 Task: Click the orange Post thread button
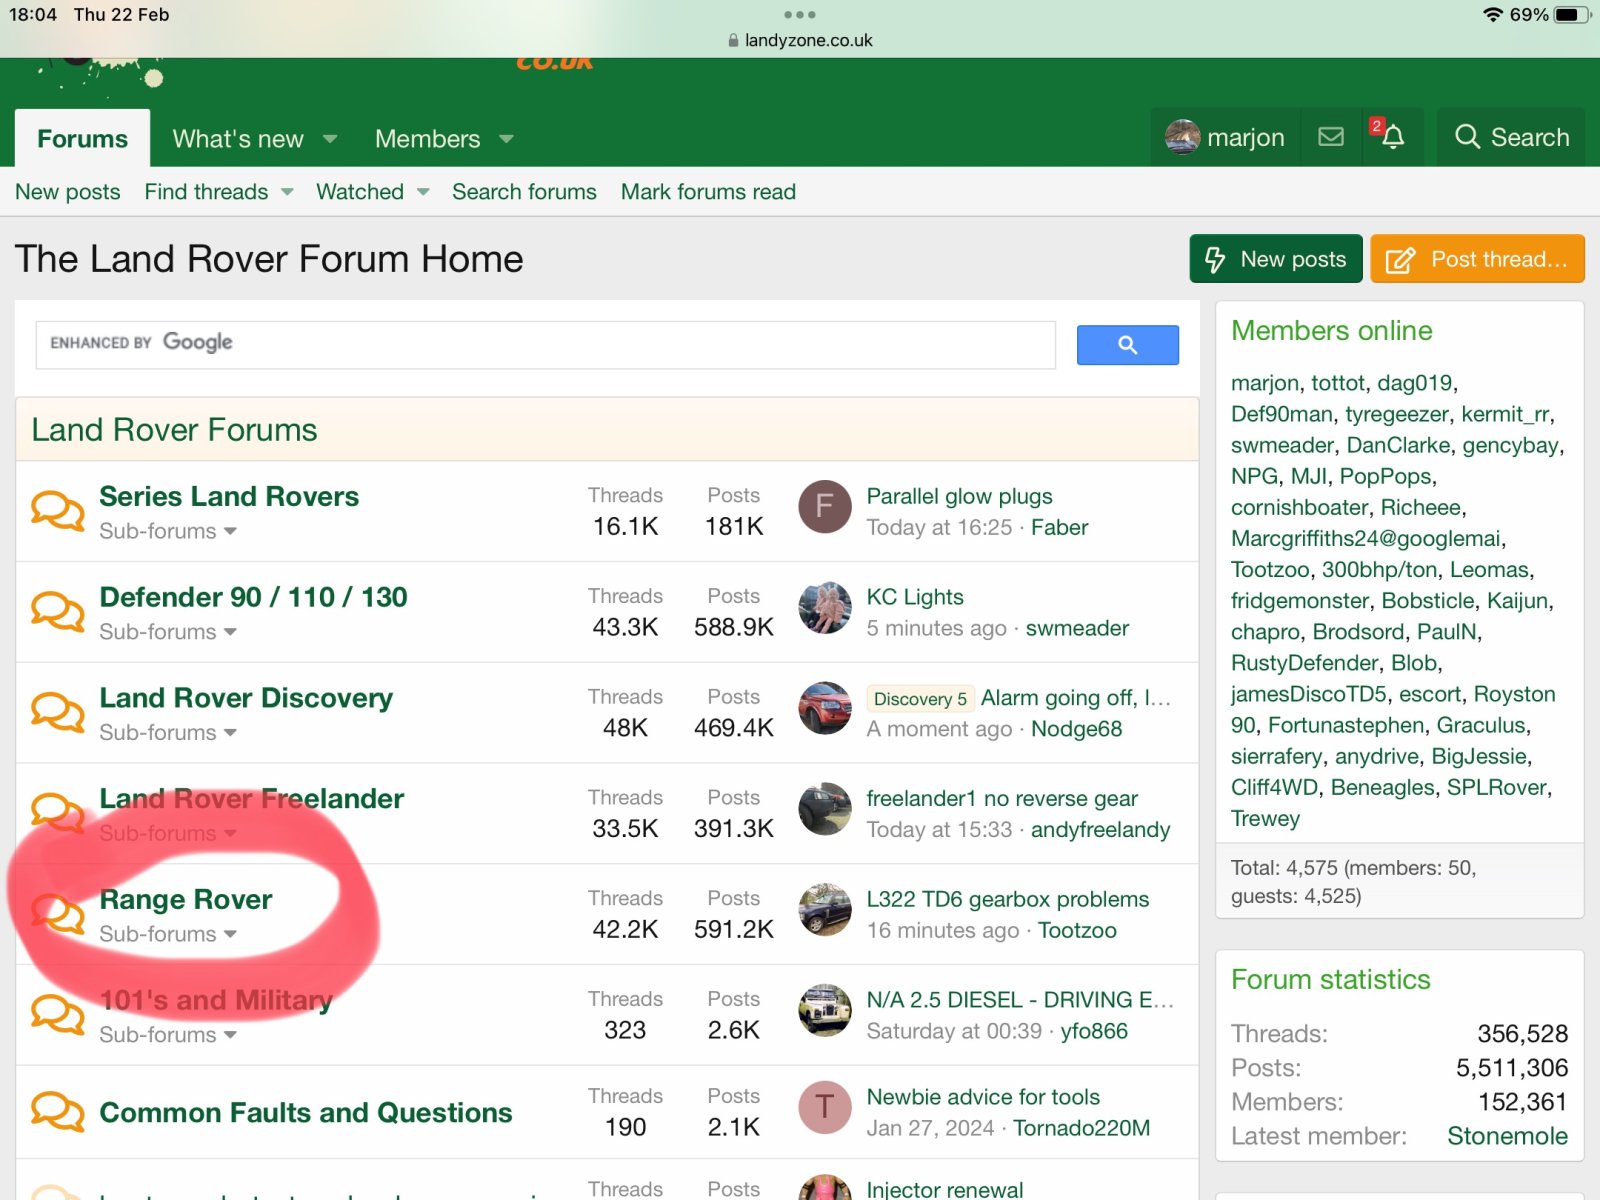coord(1477,259)
